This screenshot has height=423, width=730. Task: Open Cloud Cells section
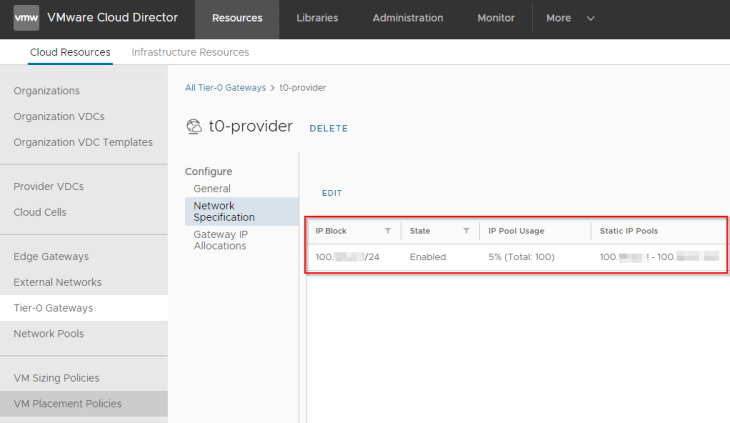40,212
